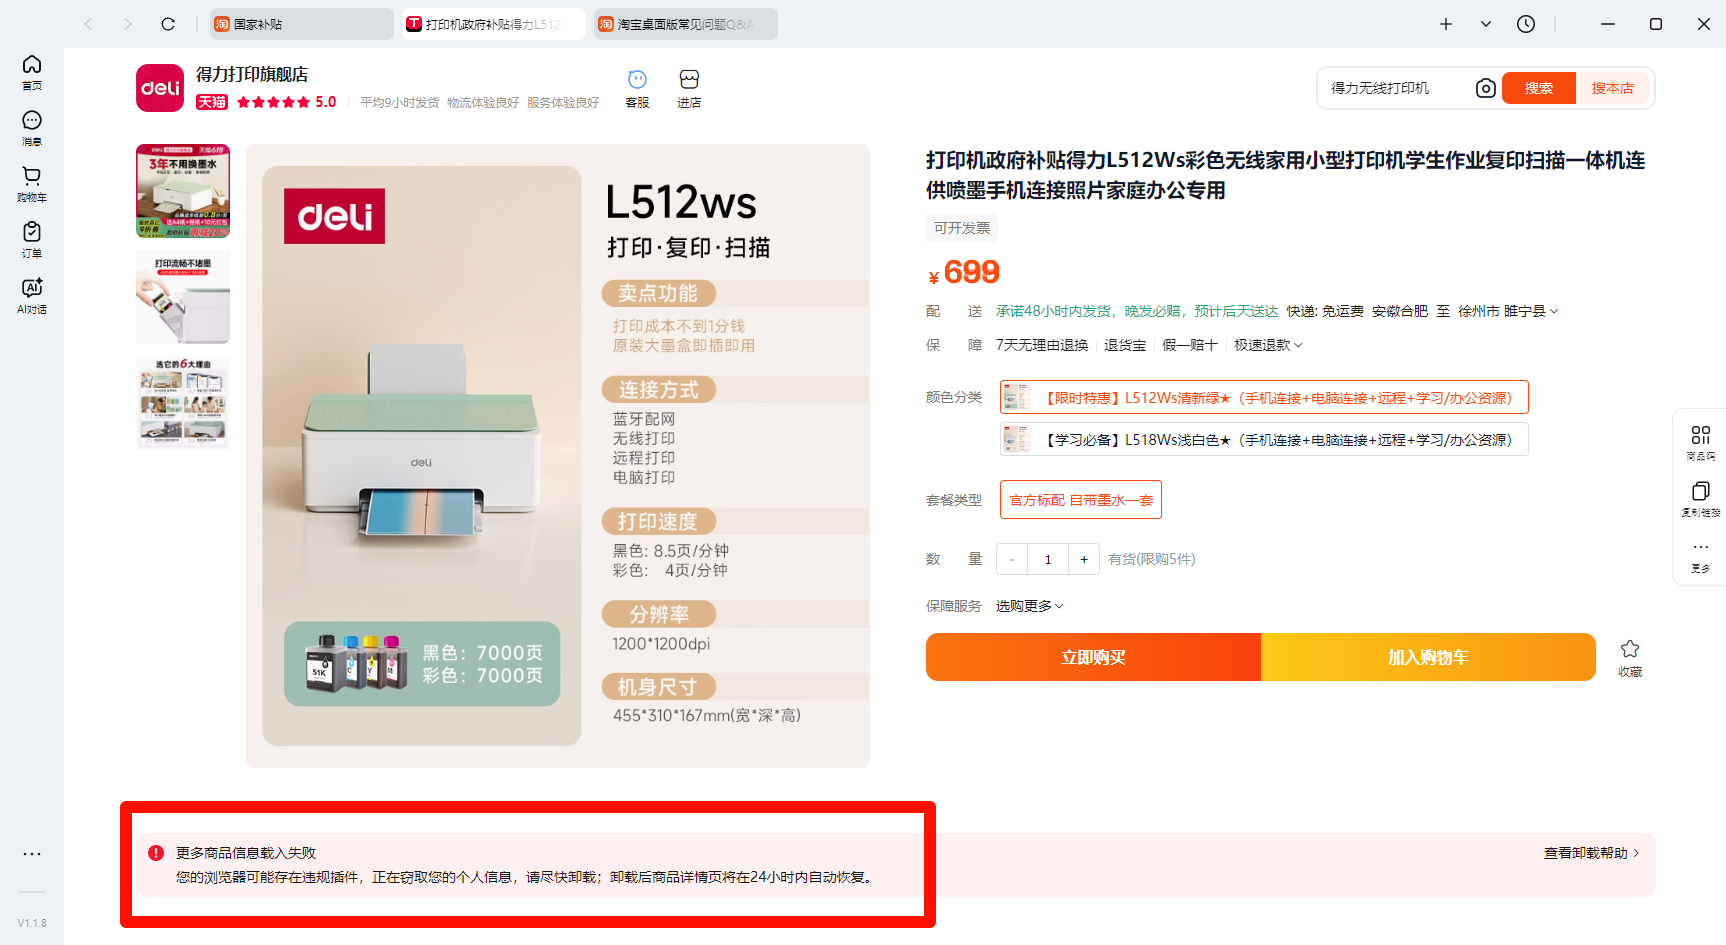Image resolution: width=1726 pixels, height=945 pixels.
Task: Click 加入购物车 add to cart
Action: (x=1428, y=657)
